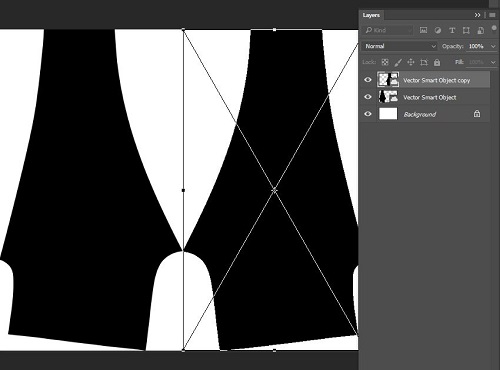Click the top-left corner transform handle
500x370 pixels.
coord(183,30)
